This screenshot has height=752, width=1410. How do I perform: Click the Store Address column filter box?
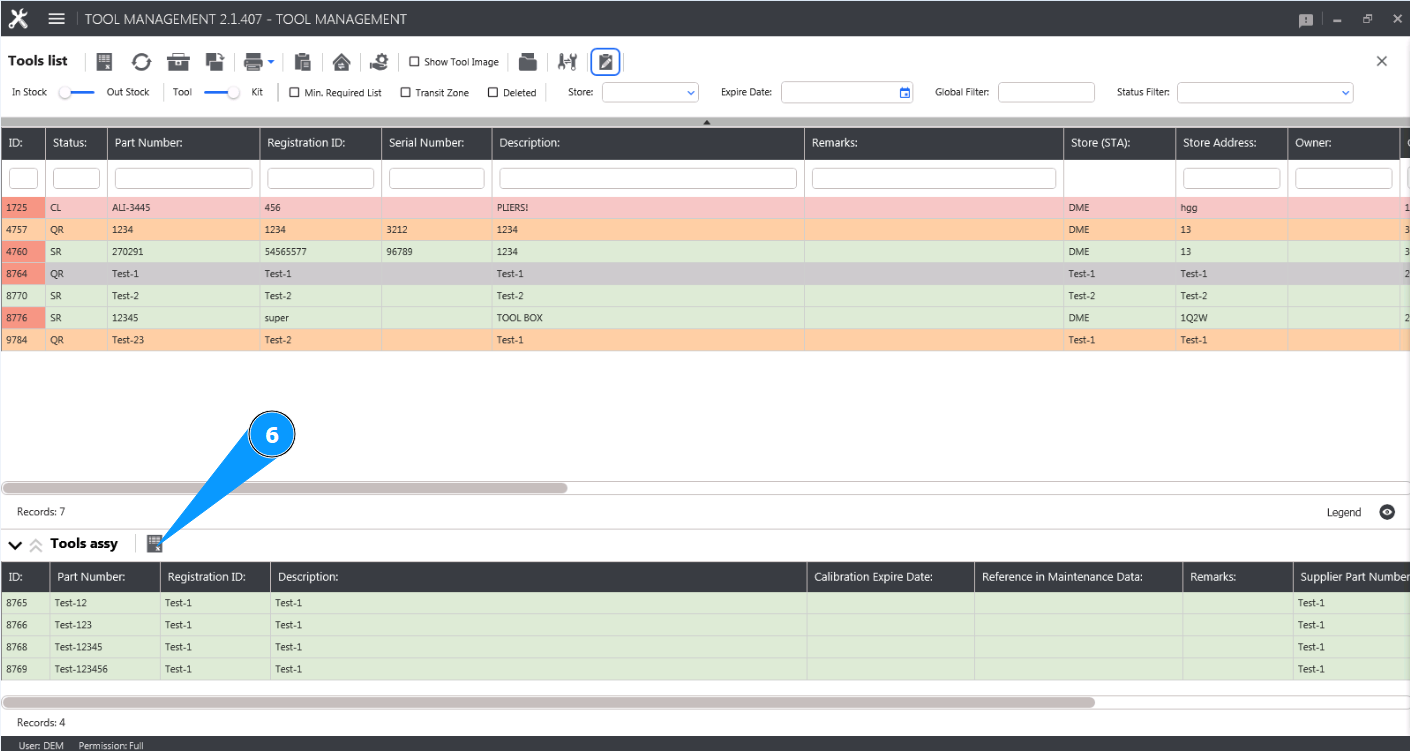(x=1232, y=178)
